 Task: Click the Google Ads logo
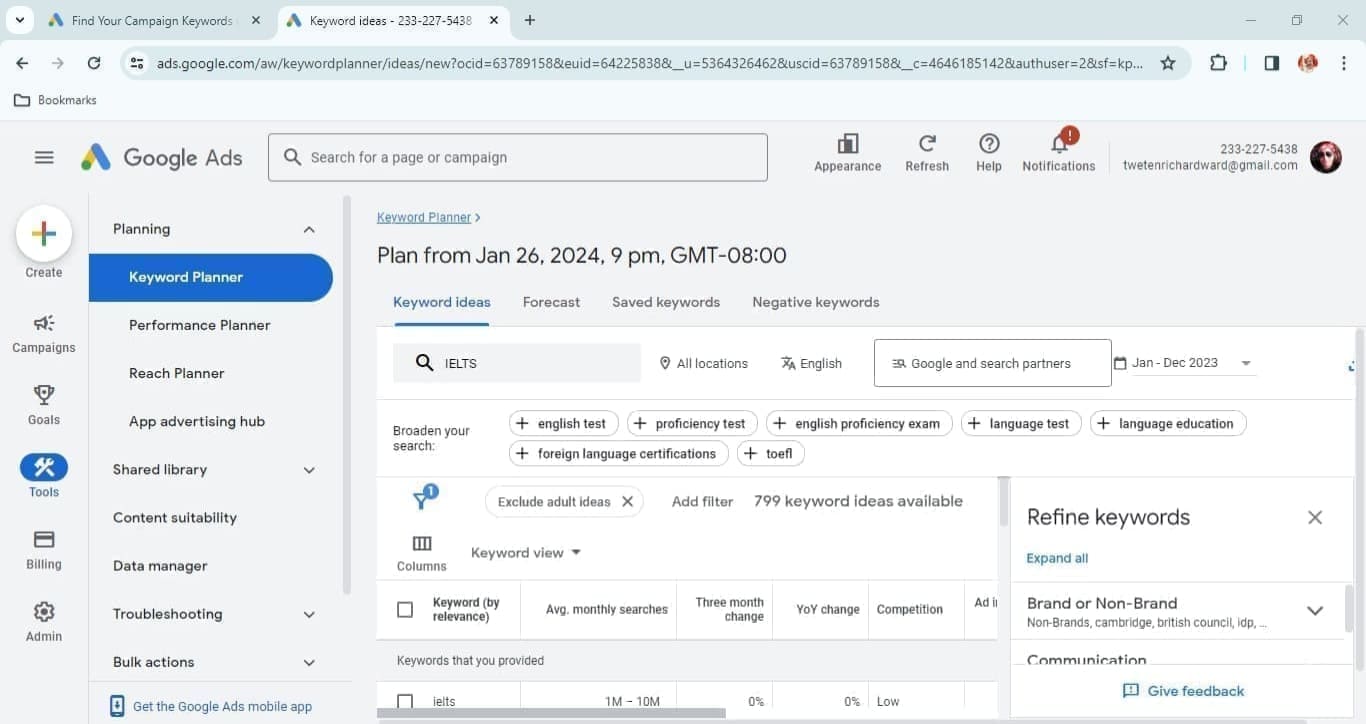click(x=162, y=158)
